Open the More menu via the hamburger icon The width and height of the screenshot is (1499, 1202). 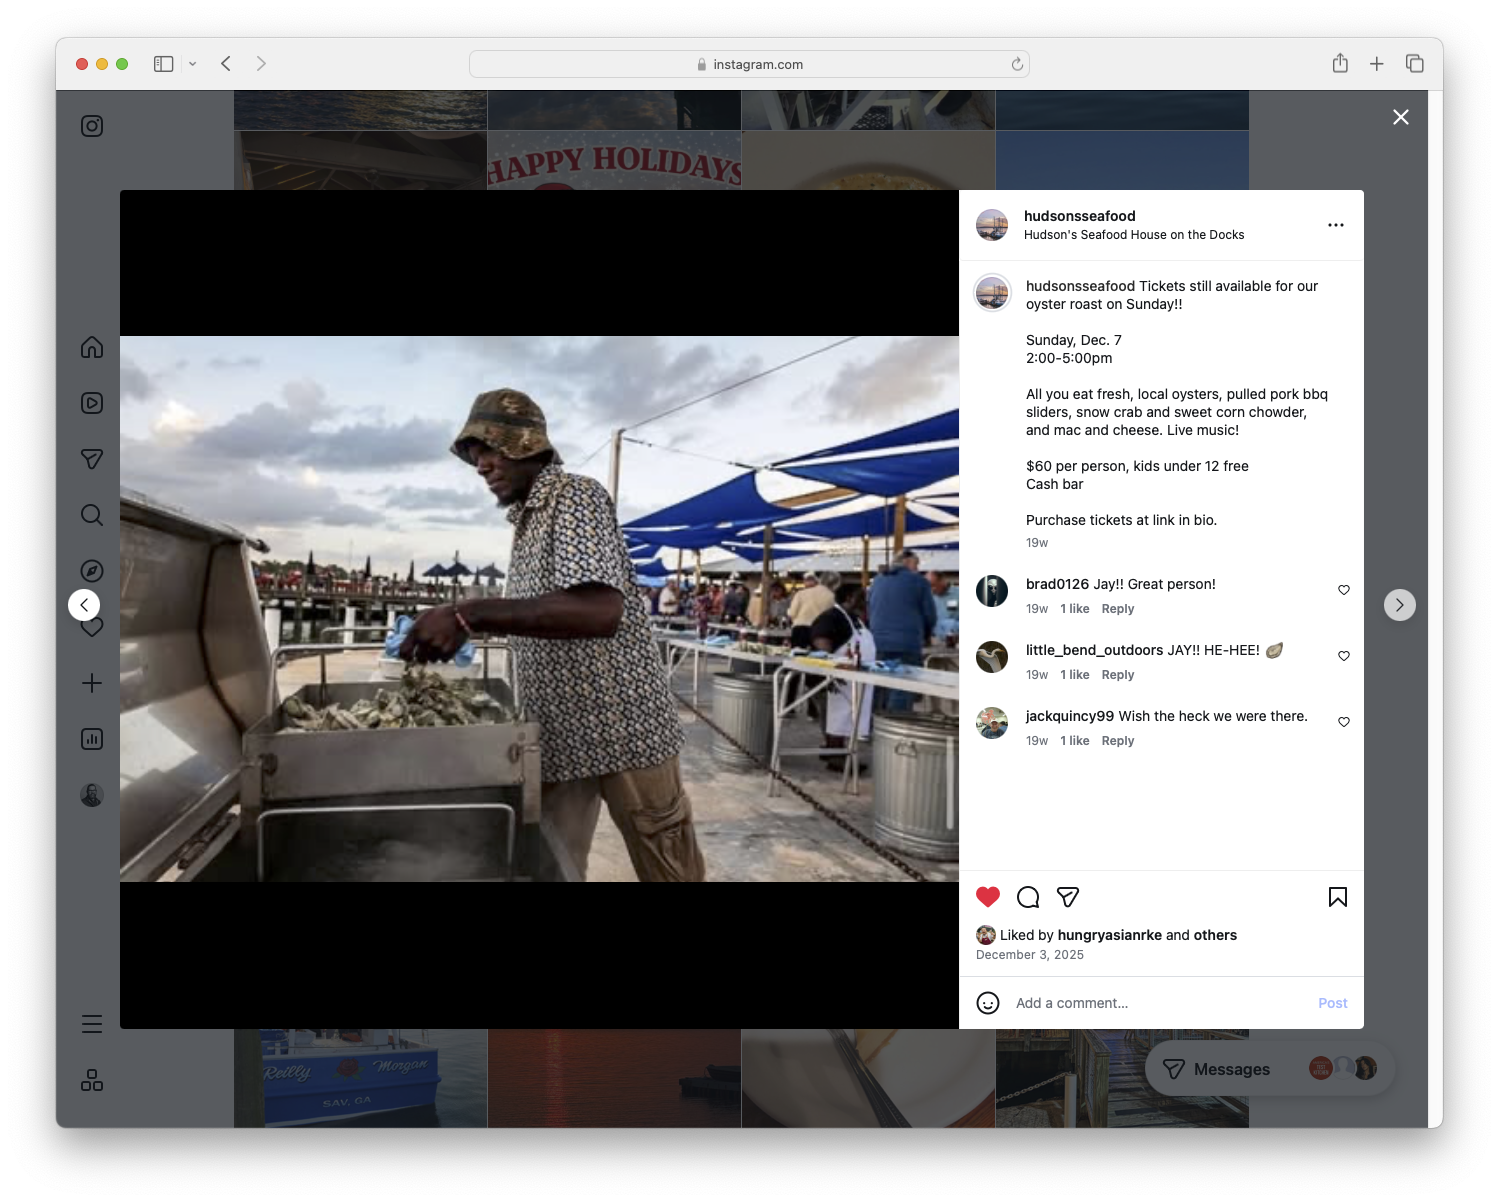91,1023
